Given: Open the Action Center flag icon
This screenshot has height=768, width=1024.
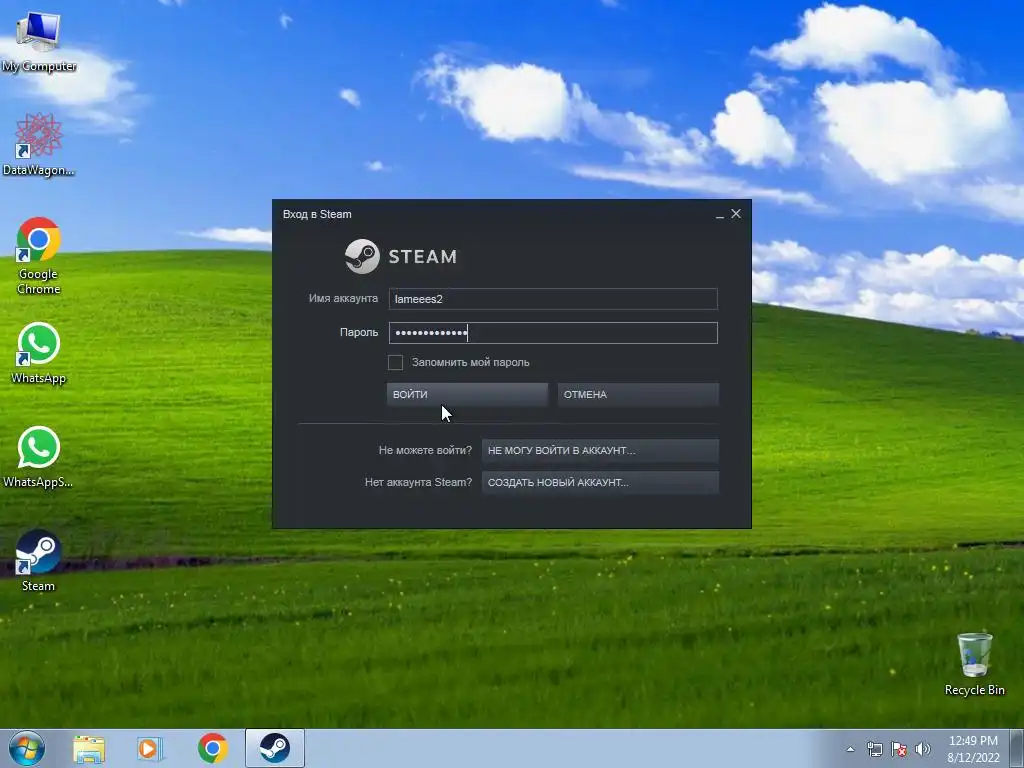Looking at the screenshot, I should [899, 750].
